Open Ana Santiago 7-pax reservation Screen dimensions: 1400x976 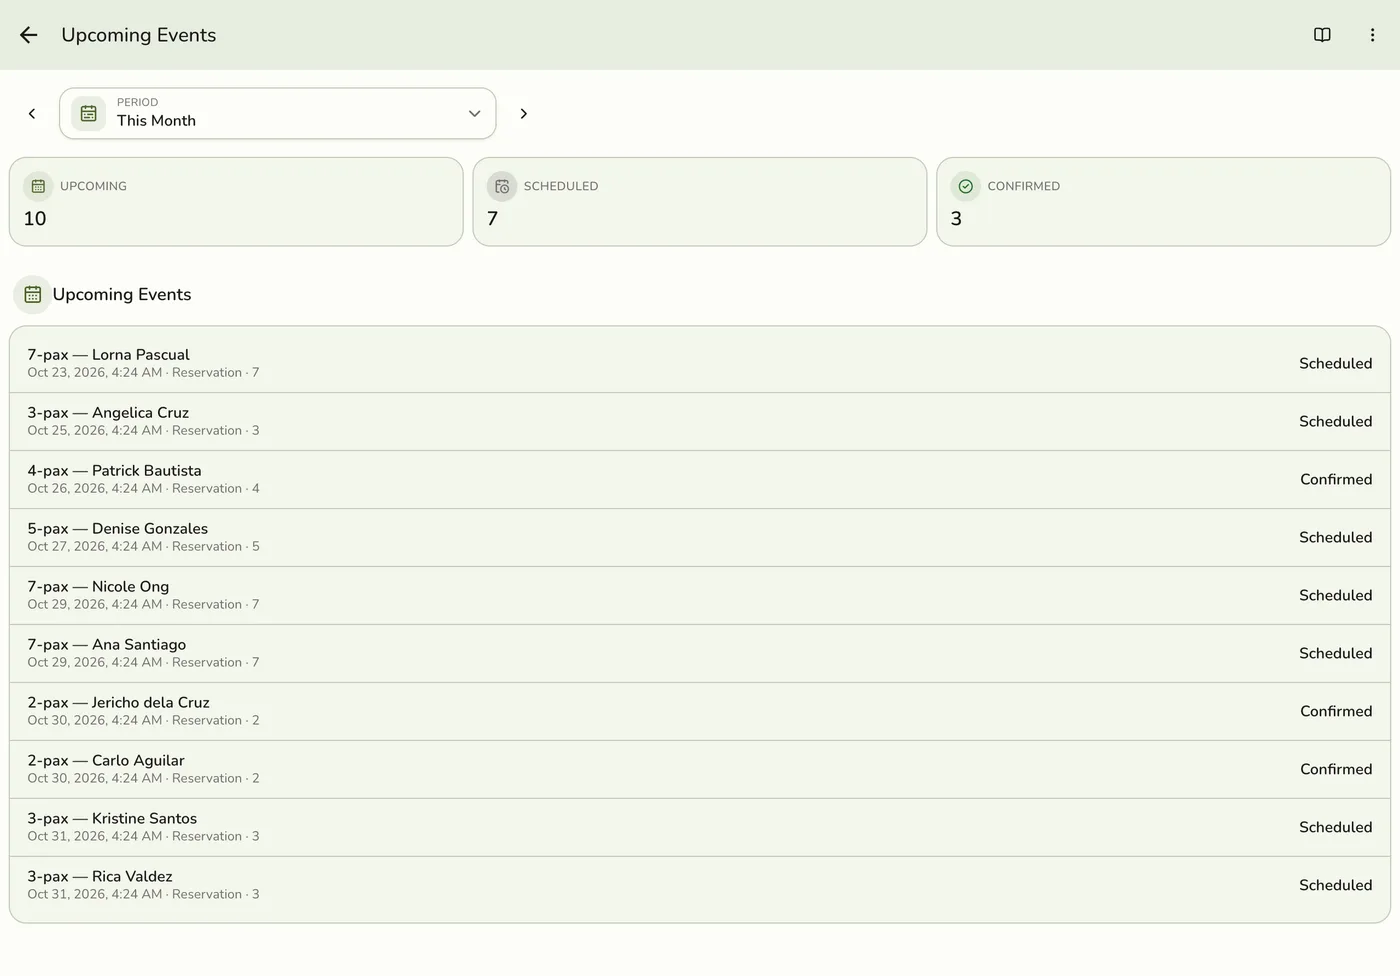pos(700,653)
